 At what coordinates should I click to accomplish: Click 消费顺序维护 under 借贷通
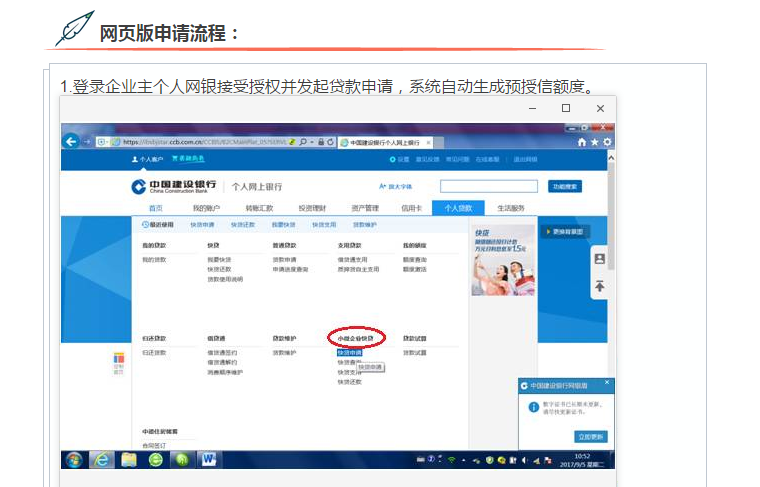pos(225,372)
